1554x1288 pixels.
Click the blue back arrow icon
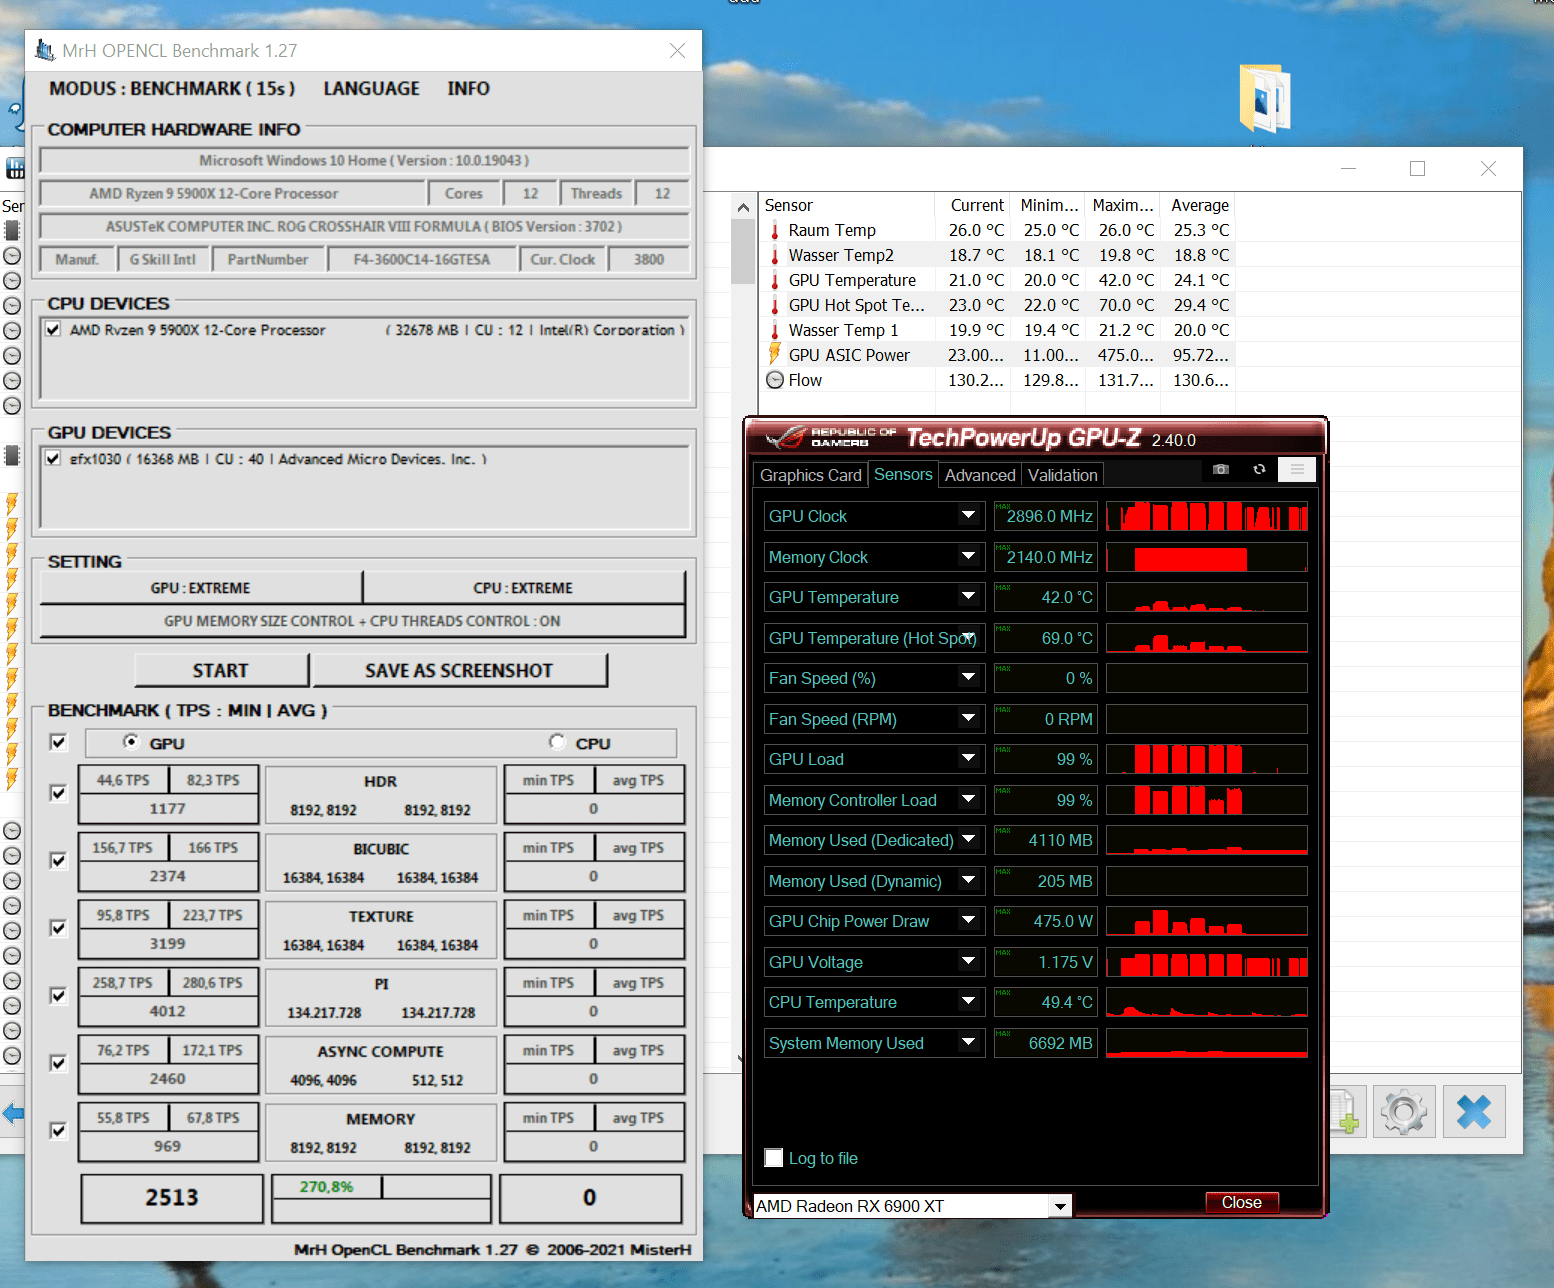[x=12, y=1113]
